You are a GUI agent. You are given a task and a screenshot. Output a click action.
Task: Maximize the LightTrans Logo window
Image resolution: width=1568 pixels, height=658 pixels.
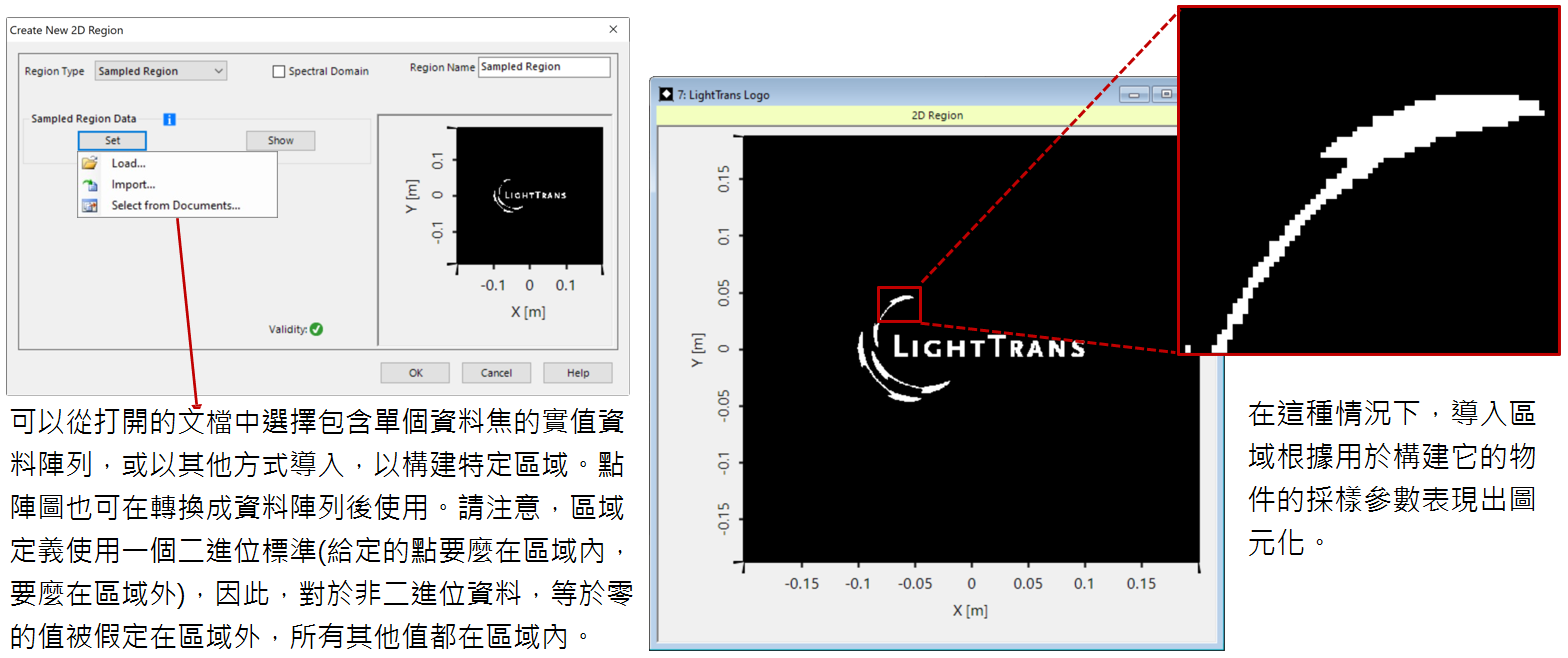[1166, 95]
